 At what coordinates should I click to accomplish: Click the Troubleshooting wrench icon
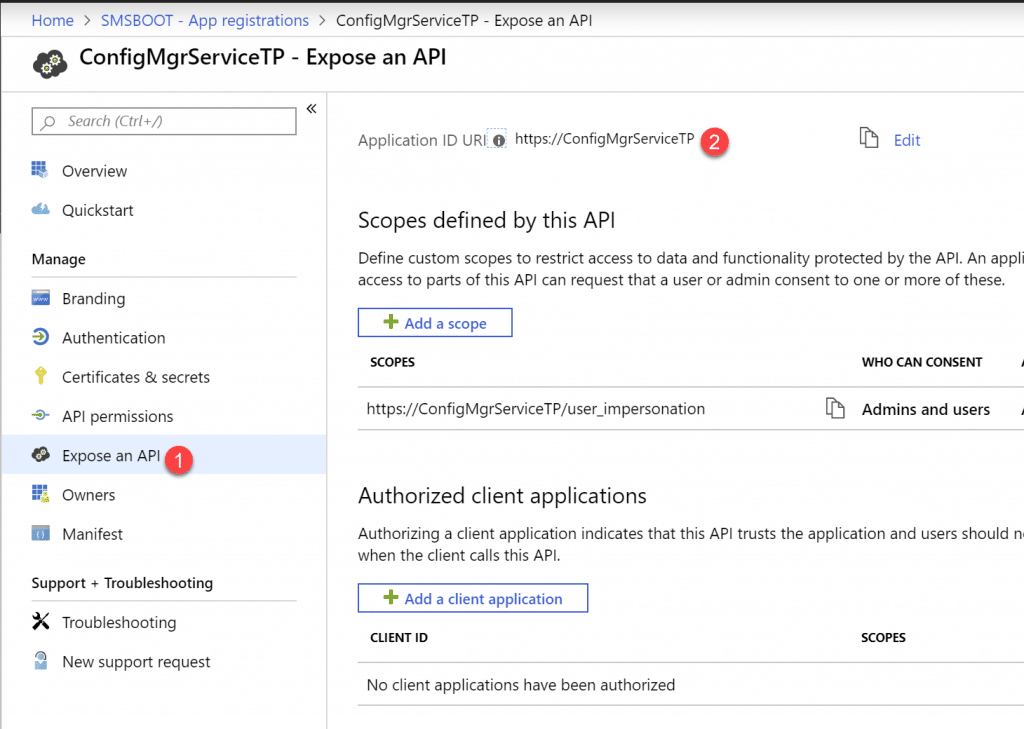pyautogui.click(x=41, y=622)
